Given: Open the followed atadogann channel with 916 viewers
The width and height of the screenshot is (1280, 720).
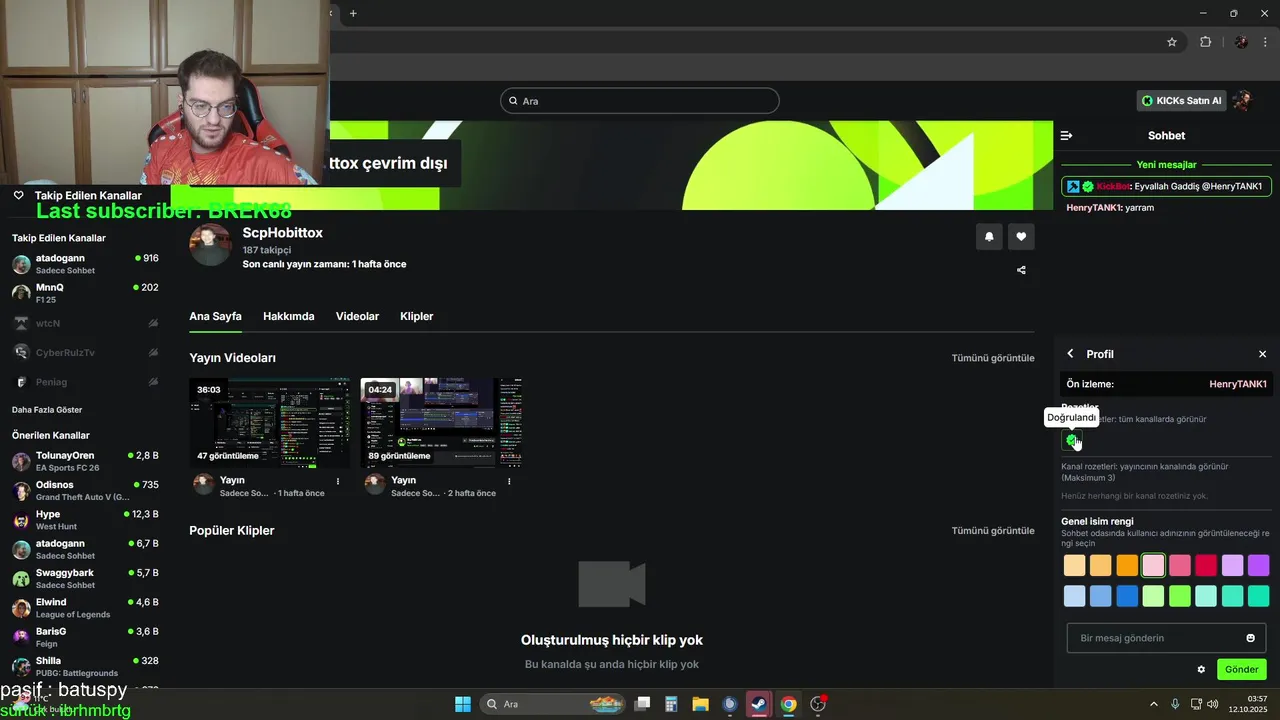Looking at the screenshot, I should (x=85, y=264).
